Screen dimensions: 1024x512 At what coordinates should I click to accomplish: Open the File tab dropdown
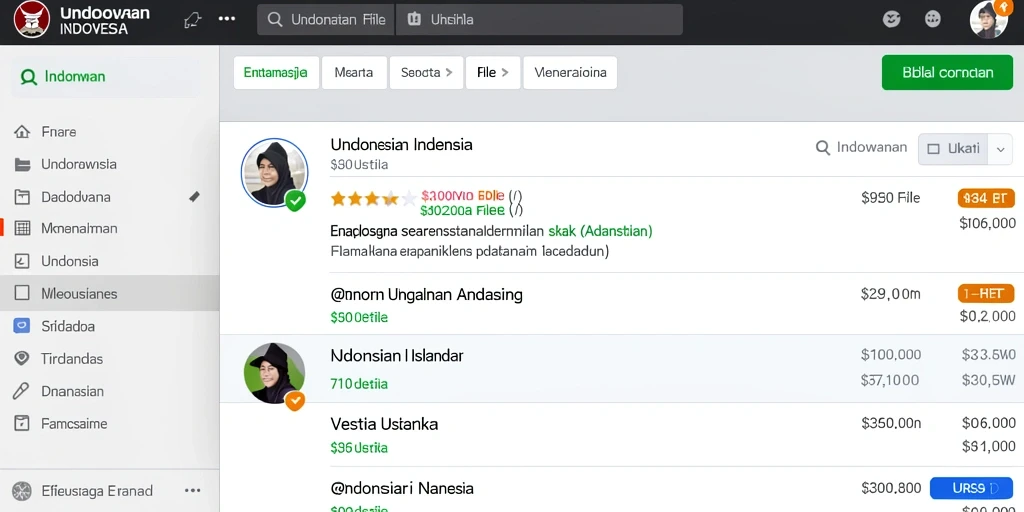(493, 72)
